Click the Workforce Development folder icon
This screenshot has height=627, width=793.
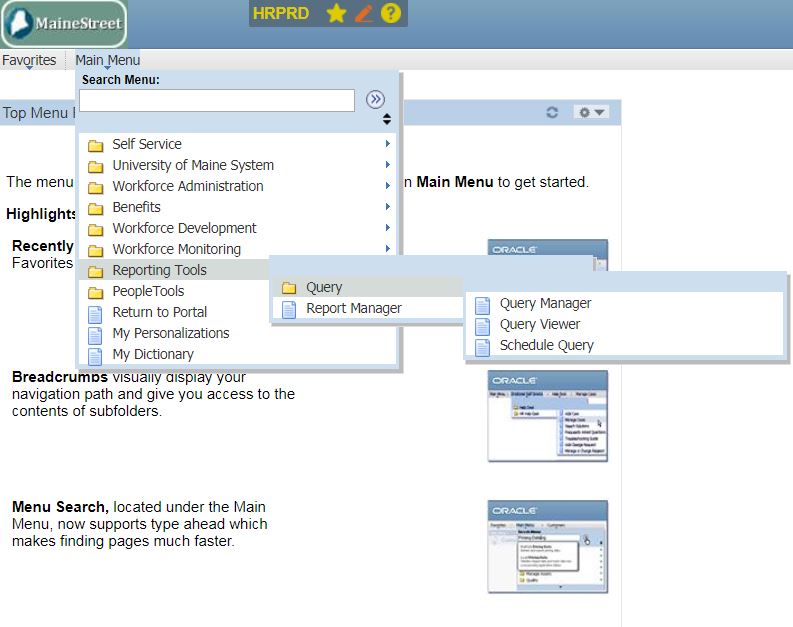click(x=96, y=230)
